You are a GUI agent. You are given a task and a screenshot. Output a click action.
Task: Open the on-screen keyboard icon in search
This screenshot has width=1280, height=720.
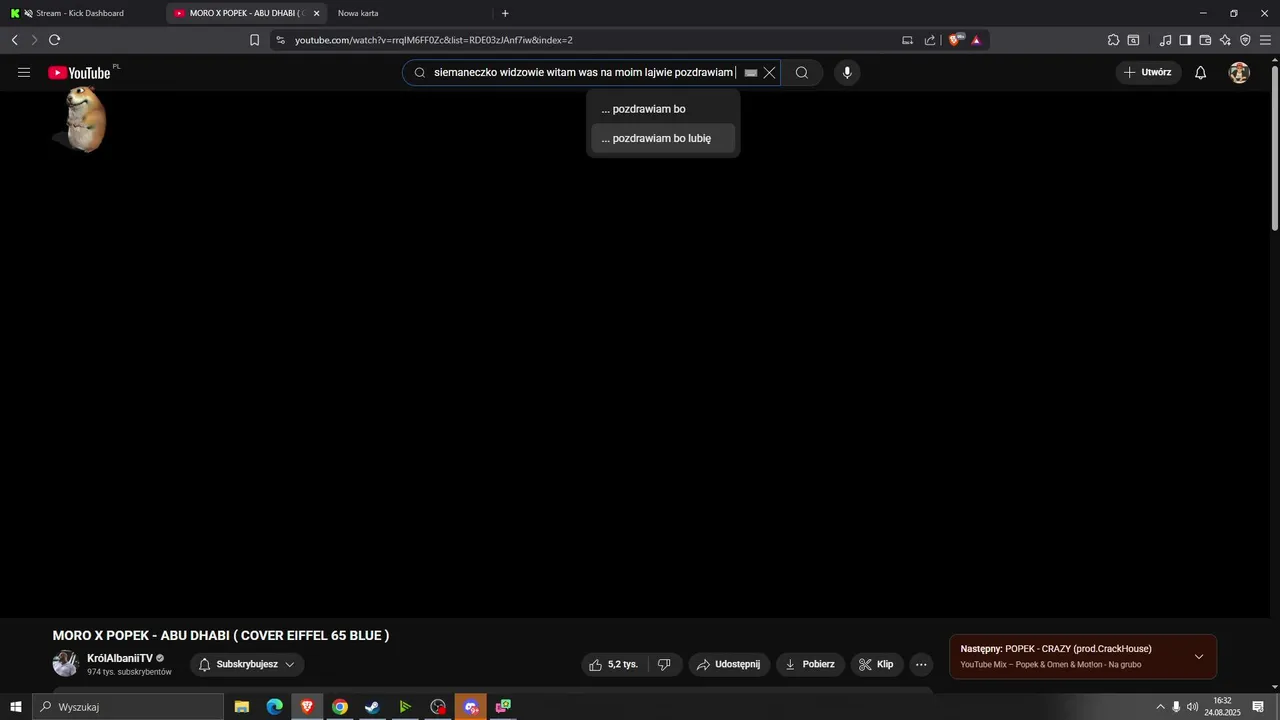[751, 73]
